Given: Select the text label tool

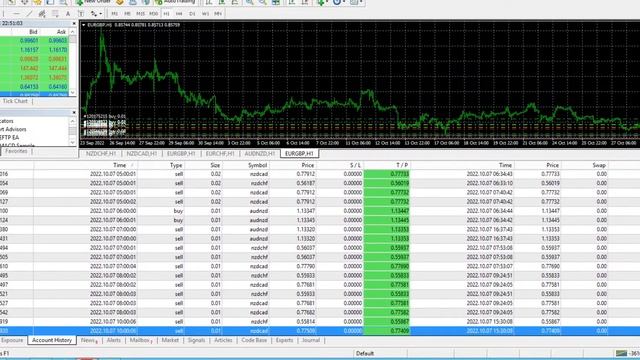Looking at the screenshot, I should pyautogui.click(x=81, y=14).
